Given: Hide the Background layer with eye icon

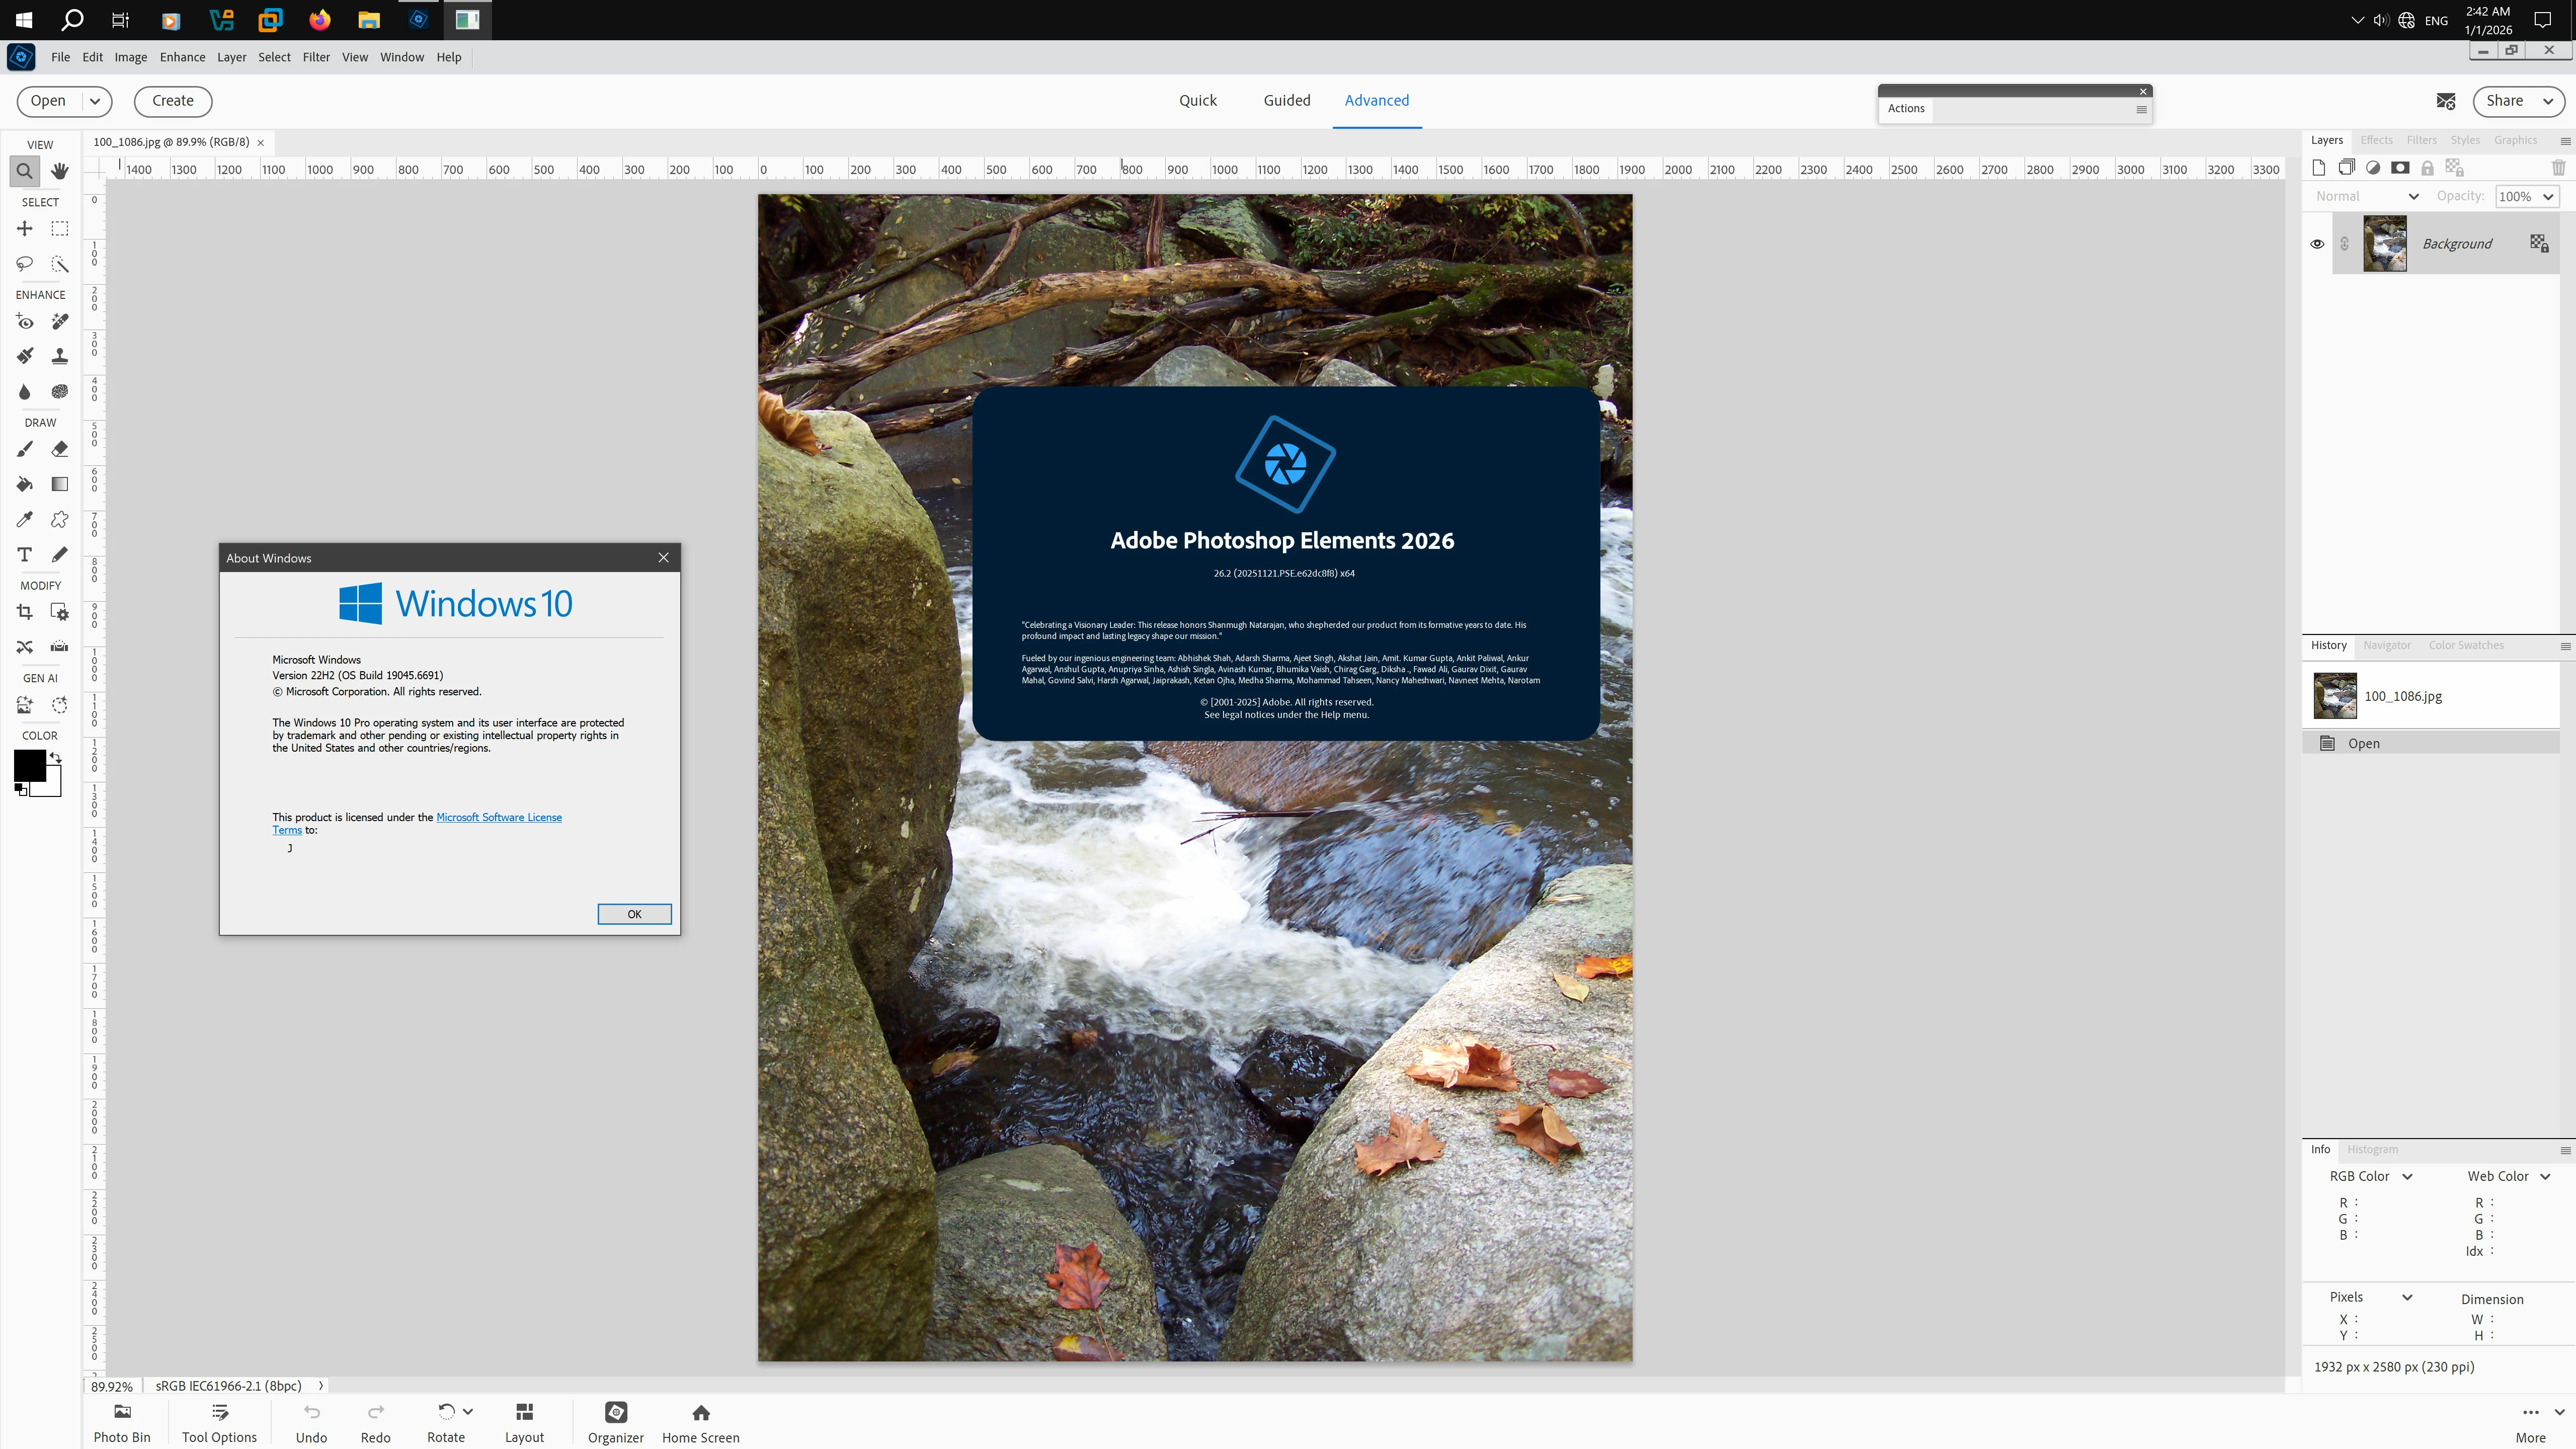Looking at the screenshot, I should (2317, 244).
